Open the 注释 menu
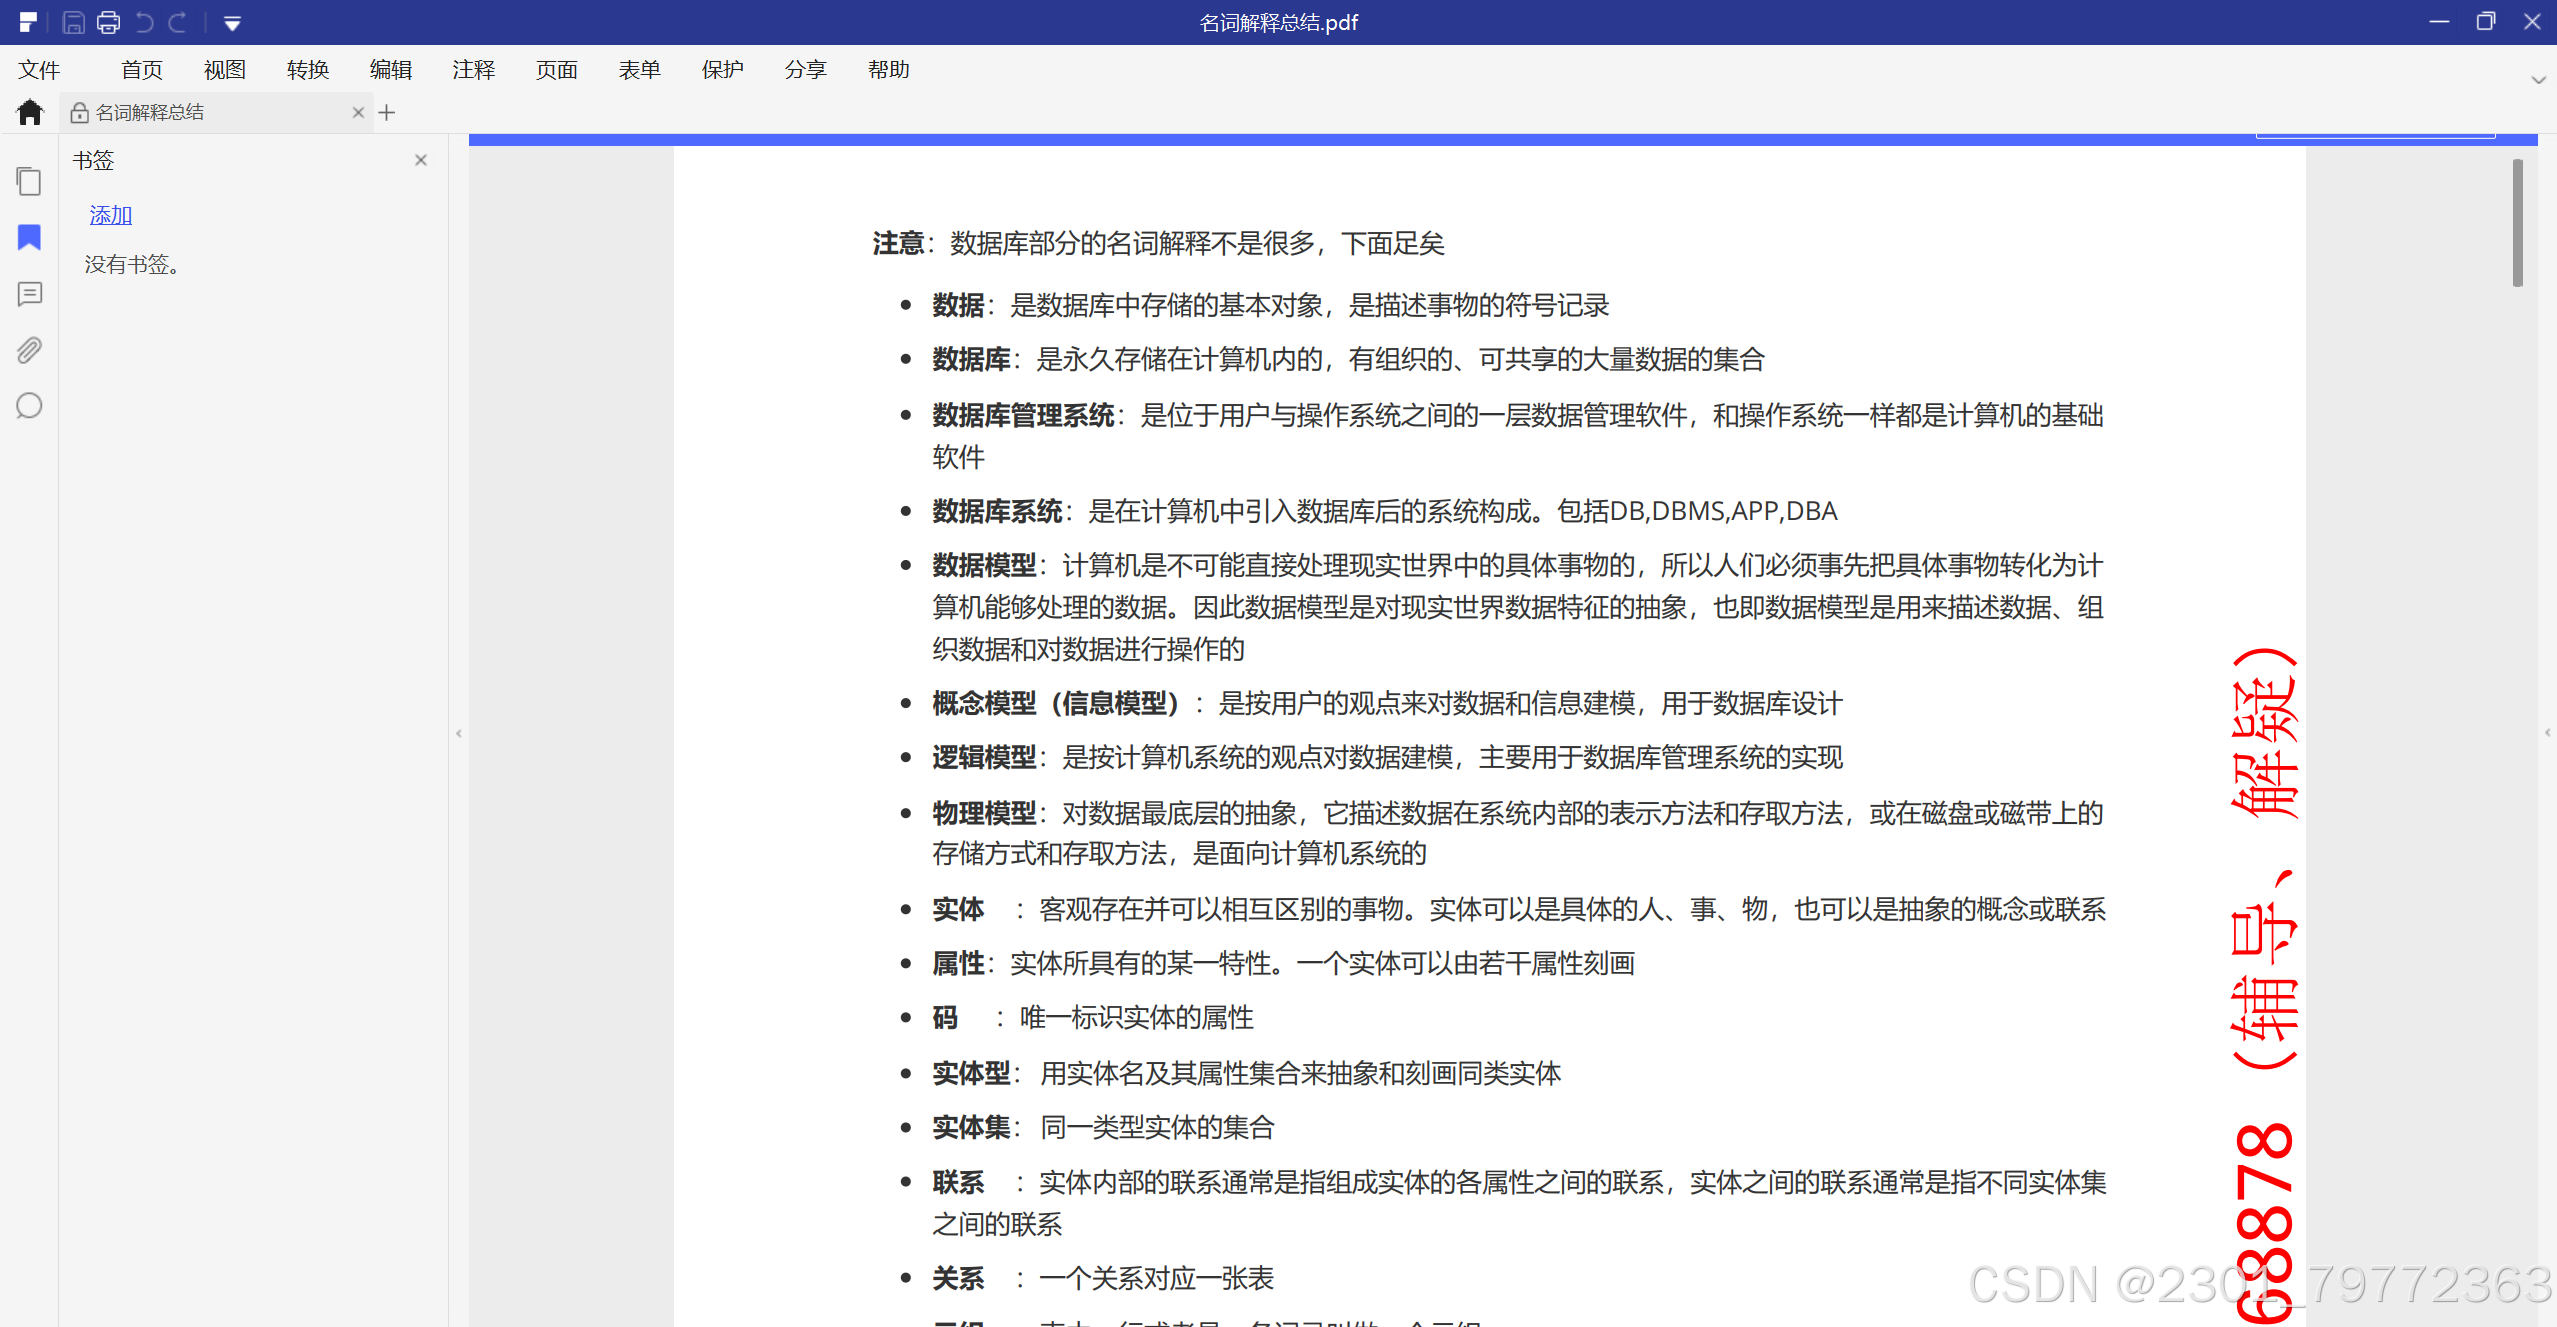2557x1327 pixels. click(473, 70)
